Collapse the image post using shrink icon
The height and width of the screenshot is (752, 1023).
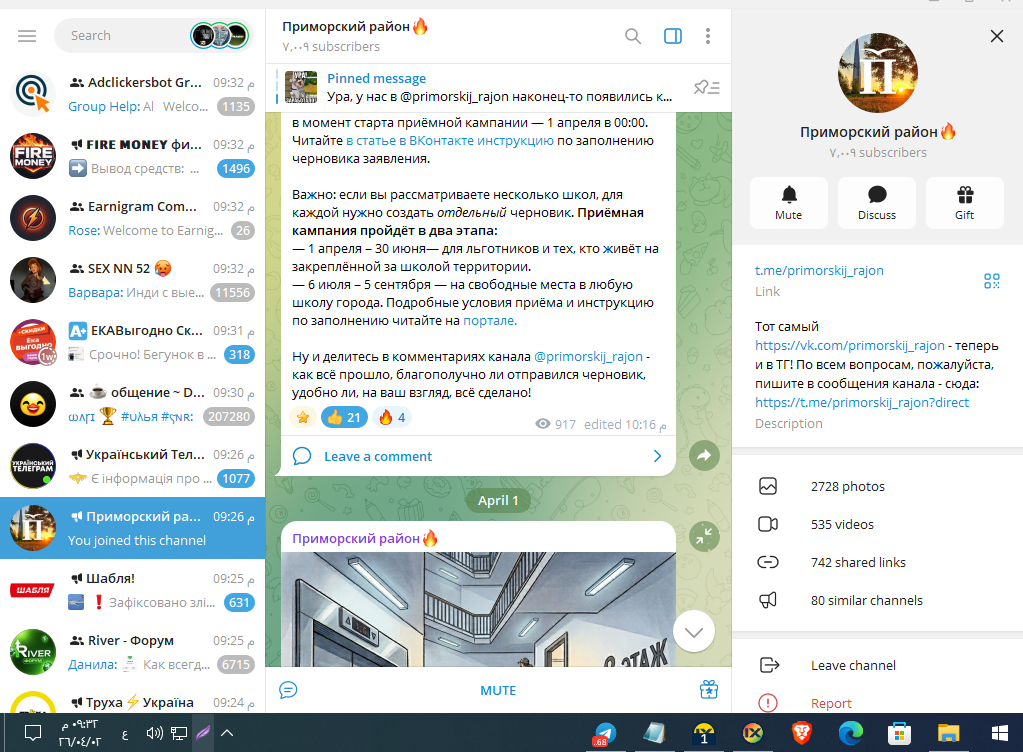coord(704,537)
